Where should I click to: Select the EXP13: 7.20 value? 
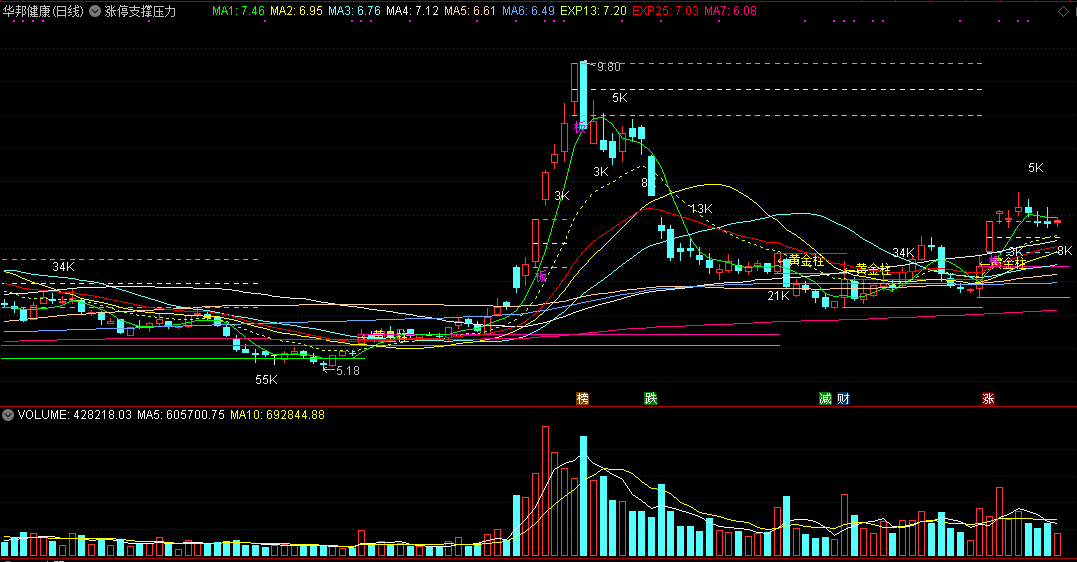click(x=593, y=11)
